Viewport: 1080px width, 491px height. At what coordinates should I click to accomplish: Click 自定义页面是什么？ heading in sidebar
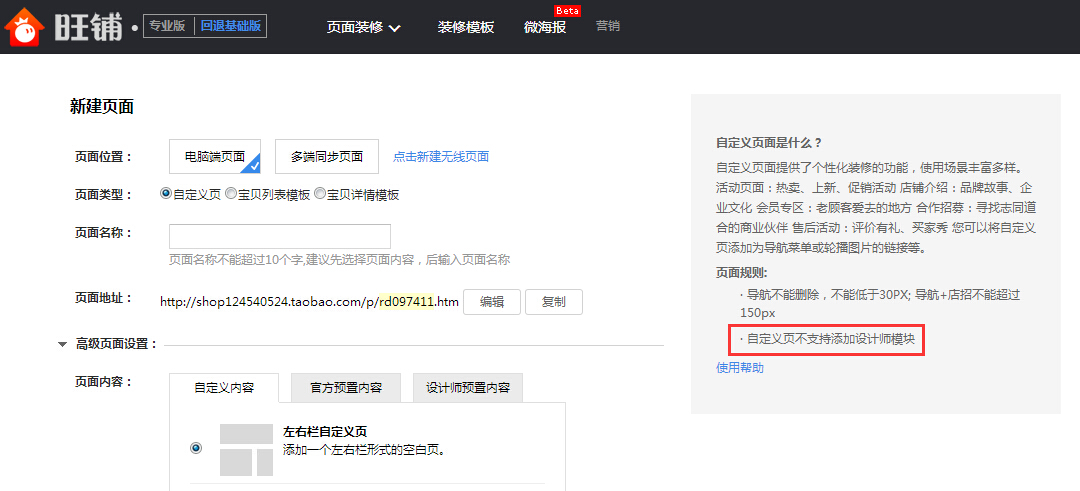769,143
